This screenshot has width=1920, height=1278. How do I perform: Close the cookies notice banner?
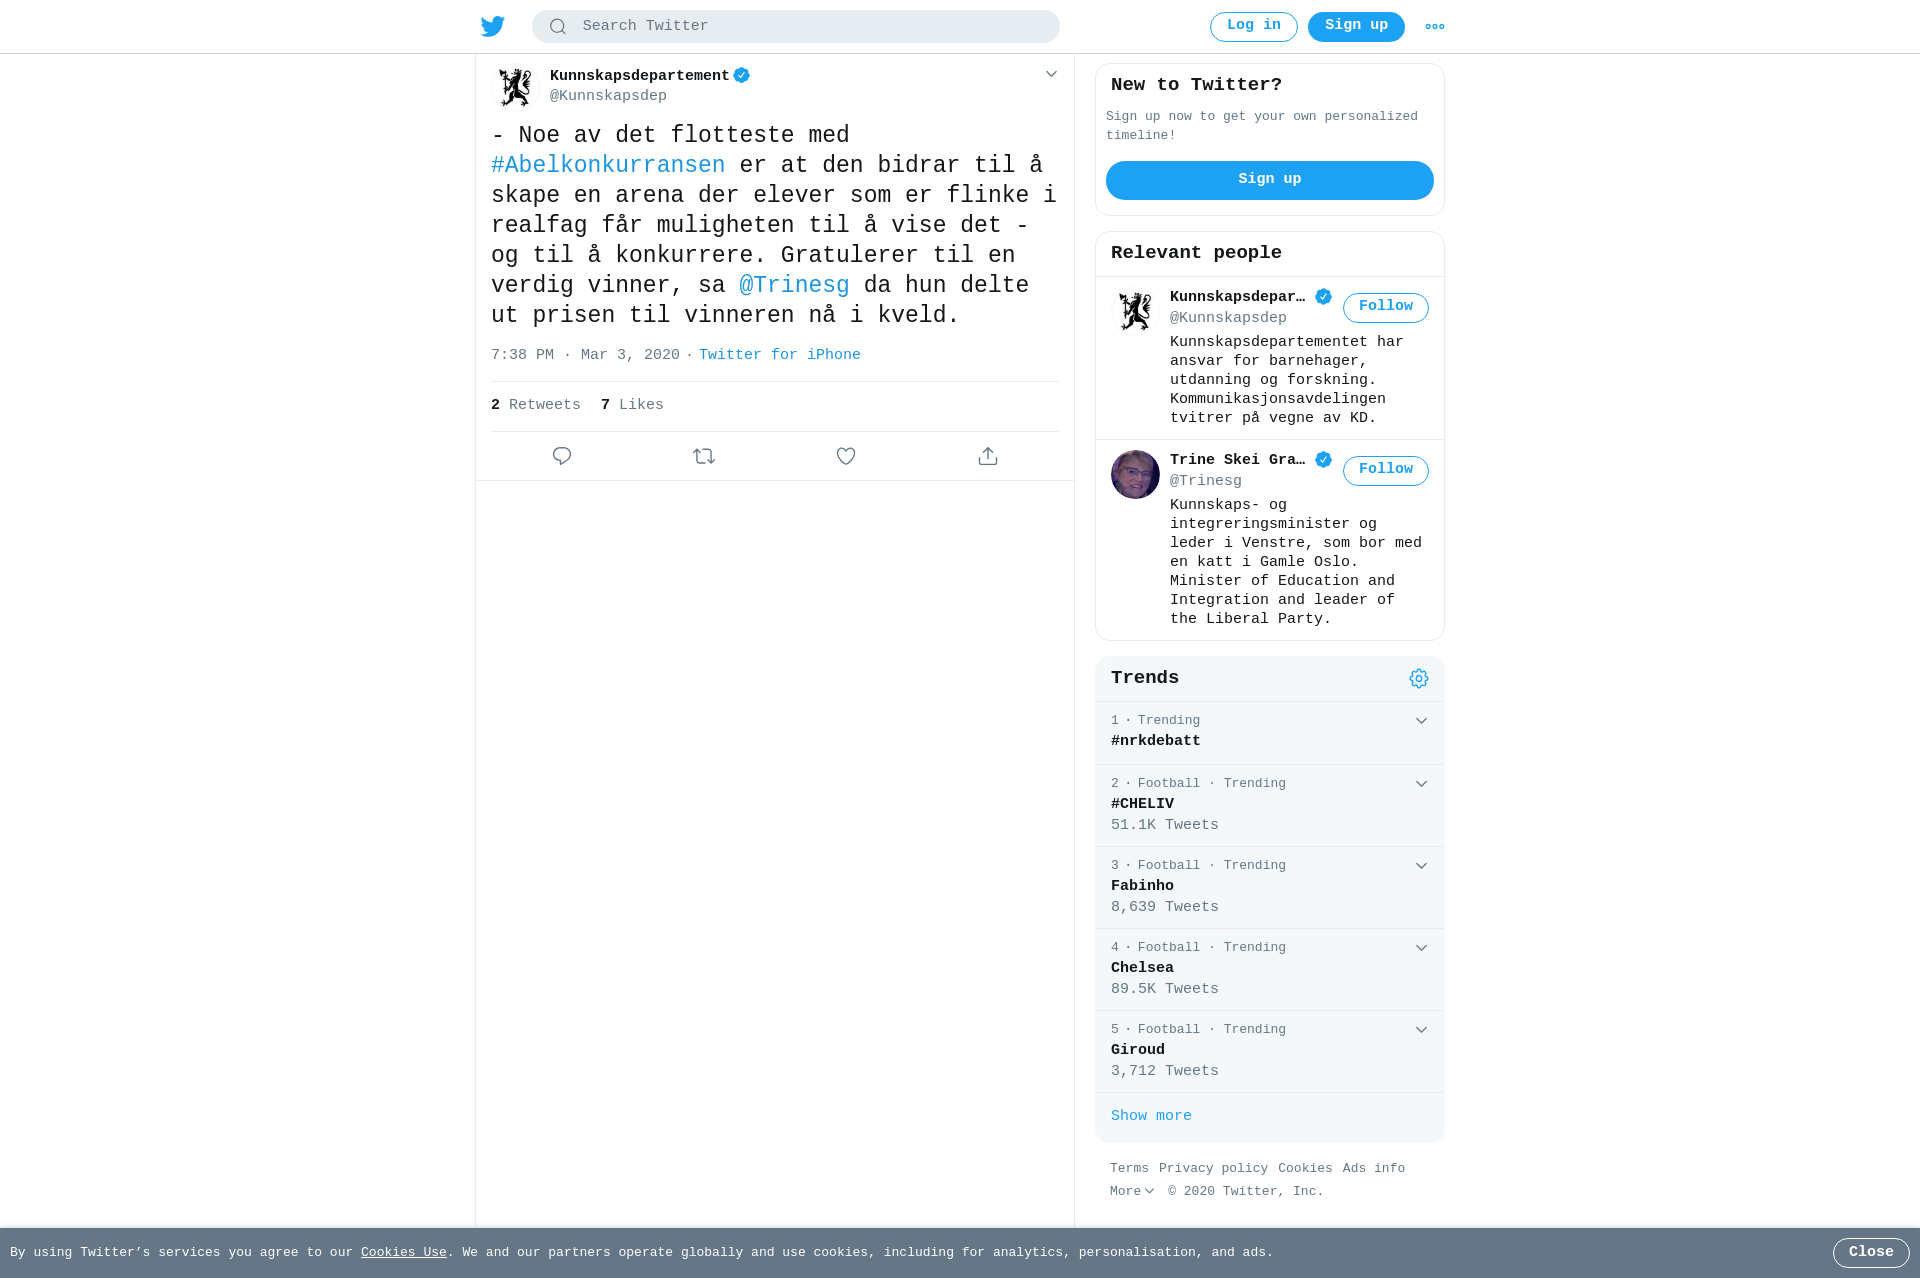1870,1253
